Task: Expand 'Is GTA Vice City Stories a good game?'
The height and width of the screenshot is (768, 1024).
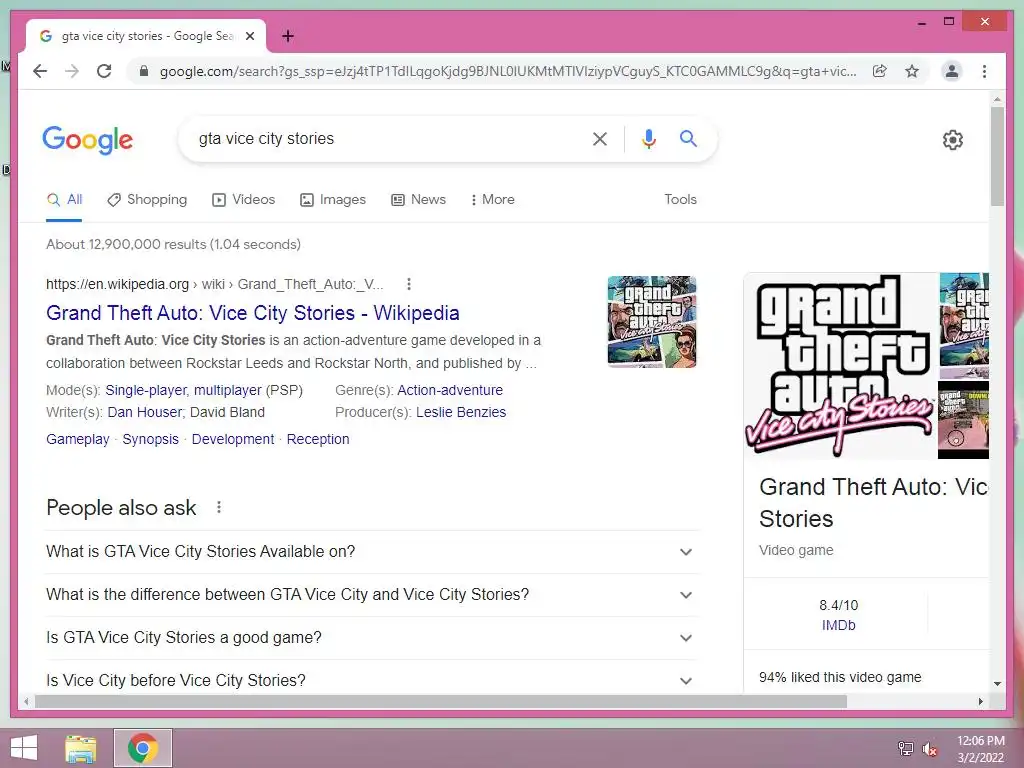Action: [x=371, y=638]
